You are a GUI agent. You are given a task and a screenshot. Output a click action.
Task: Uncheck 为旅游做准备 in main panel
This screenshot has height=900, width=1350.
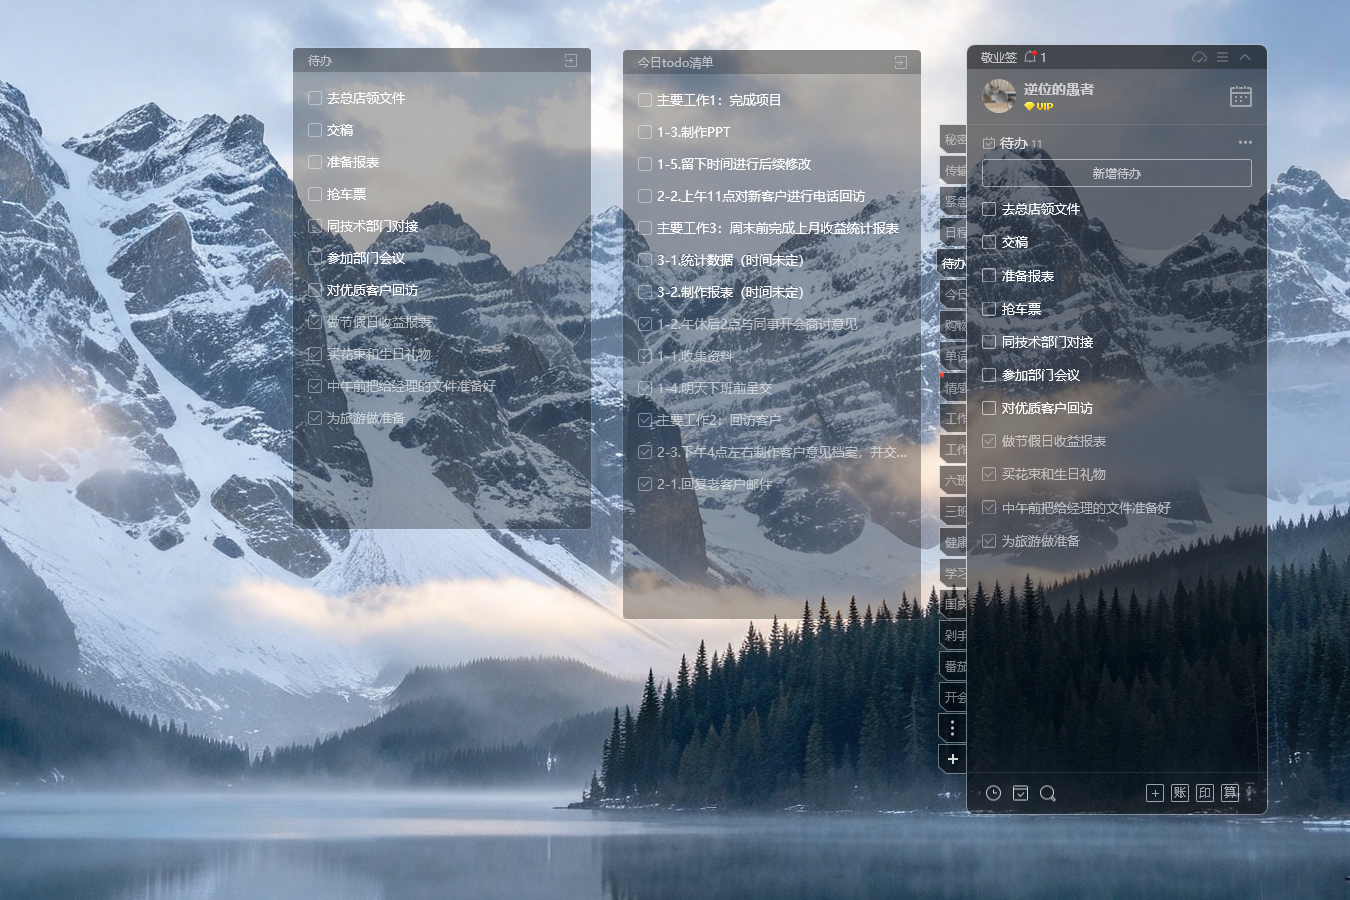tap(989, 541)
